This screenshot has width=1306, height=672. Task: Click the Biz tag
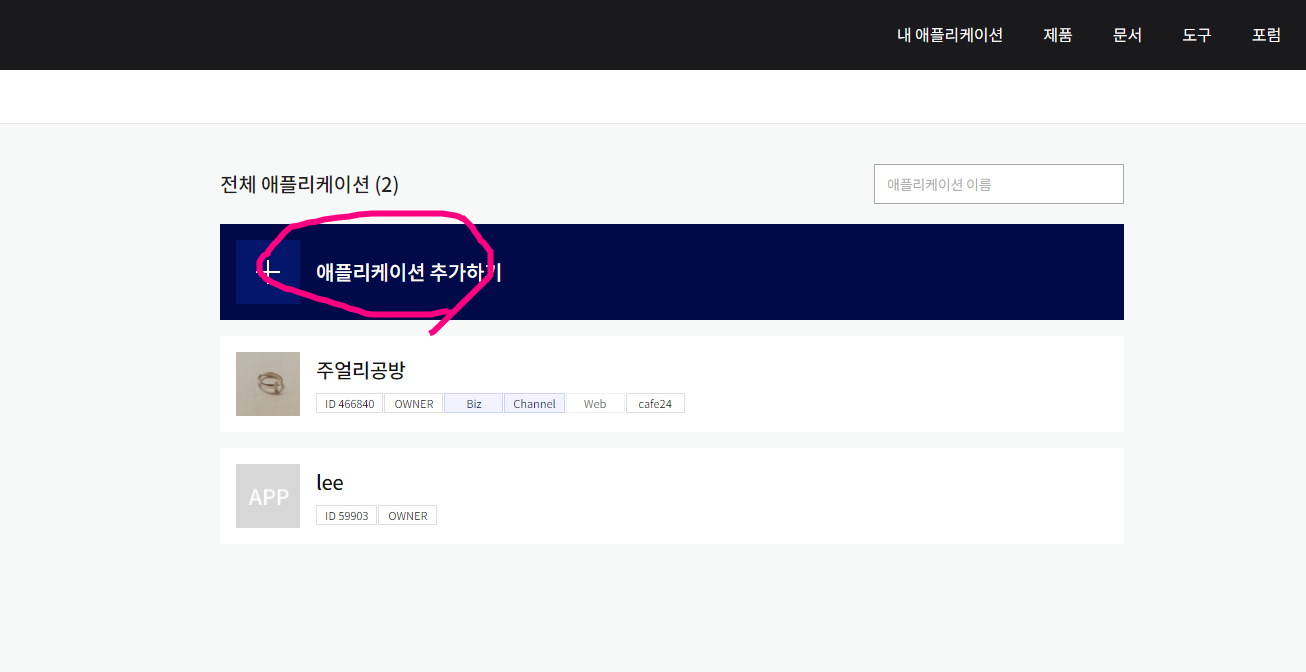pyautogui.click(x=474, y=404)
